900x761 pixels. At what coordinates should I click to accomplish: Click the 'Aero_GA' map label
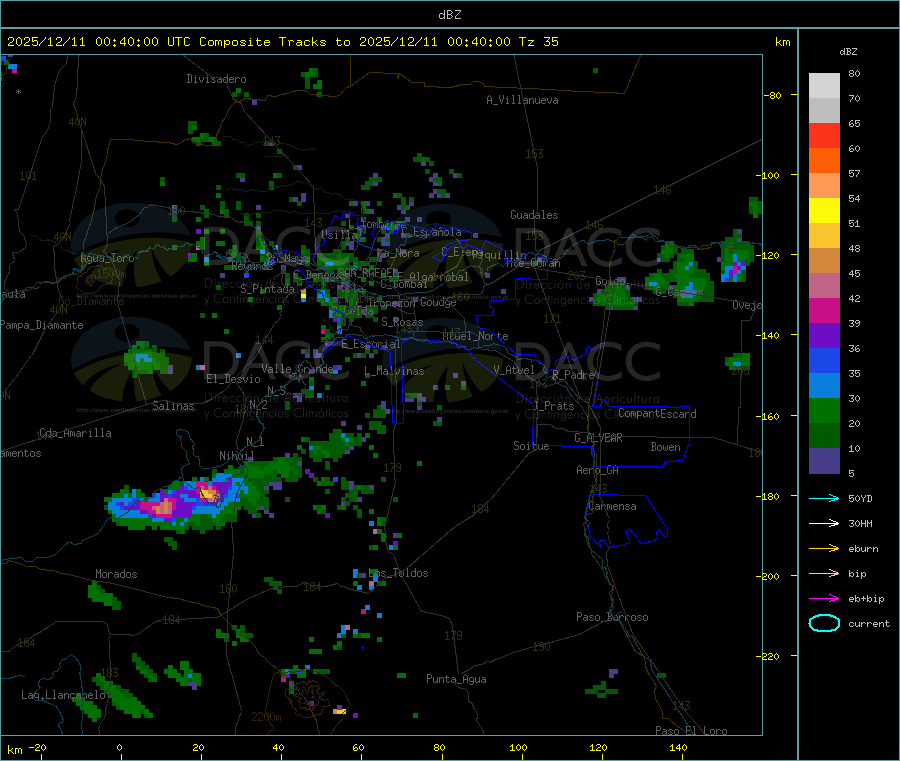[x=598, y=470]
